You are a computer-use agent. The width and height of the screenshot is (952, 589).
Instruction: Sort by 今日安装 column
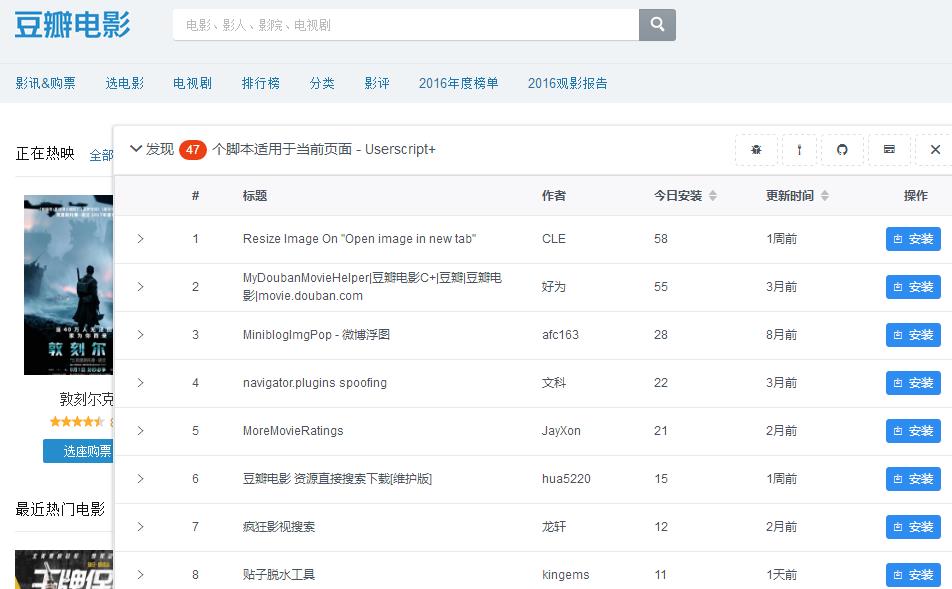pos(685,196)
